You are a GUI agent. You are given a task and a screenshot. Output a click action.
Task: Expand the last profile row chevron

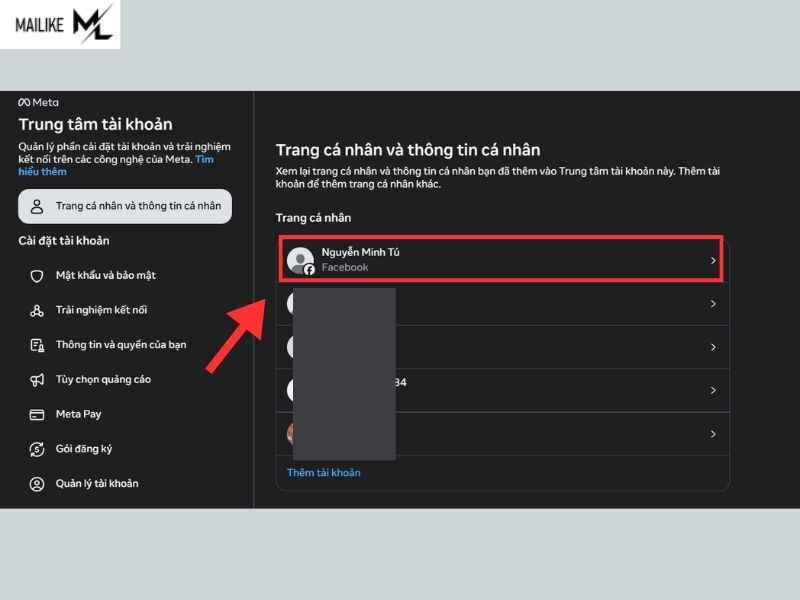[713, 434]
